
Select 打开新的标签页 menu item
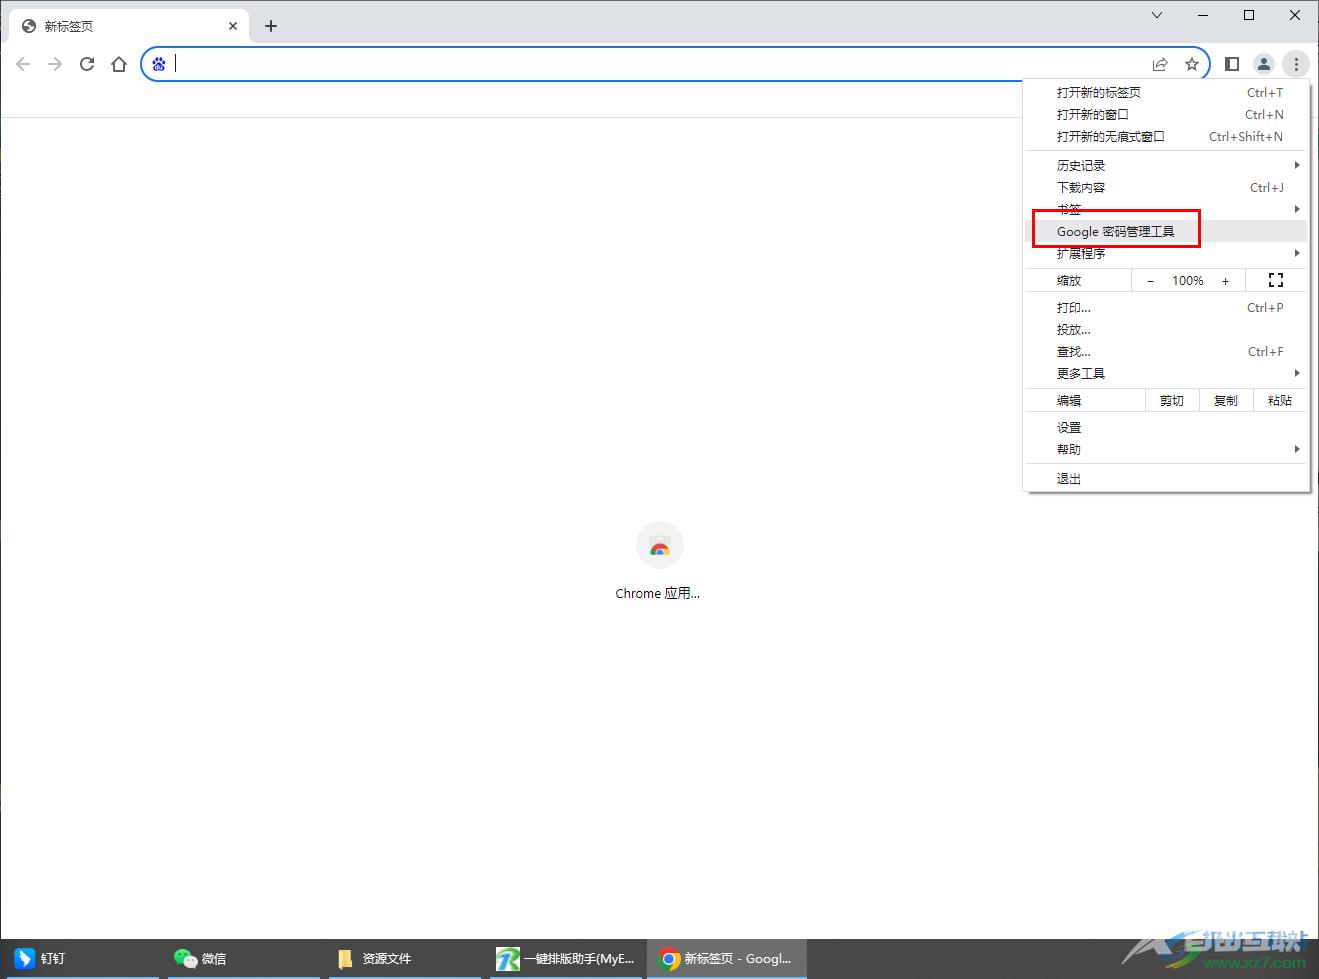click(1167, 92)
